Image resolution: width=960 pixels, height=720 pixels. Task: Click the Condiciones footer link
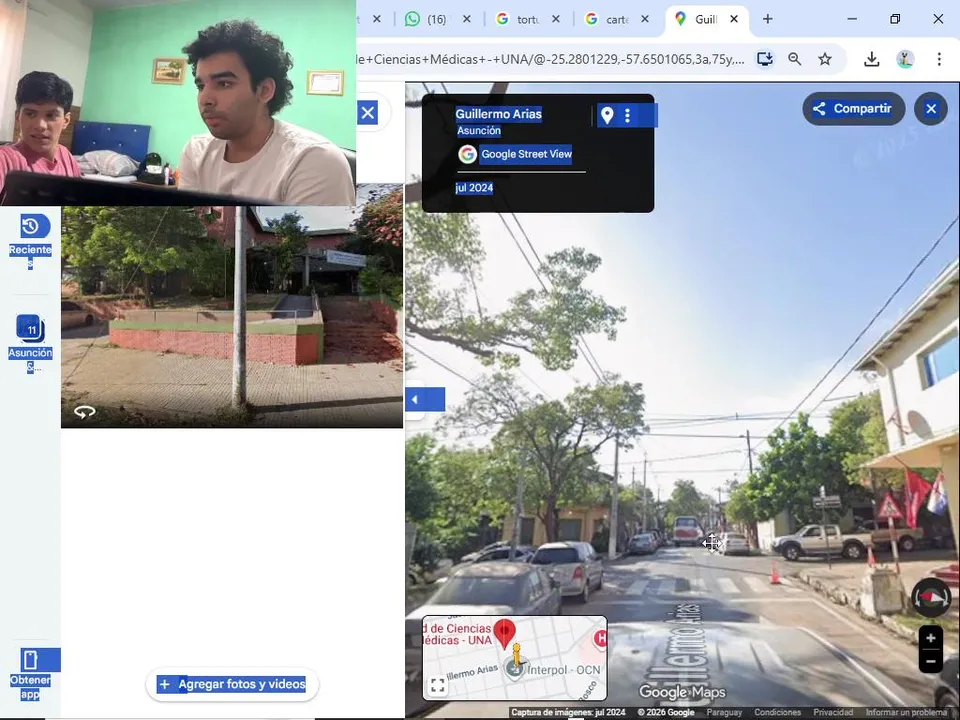pos(777,713)
